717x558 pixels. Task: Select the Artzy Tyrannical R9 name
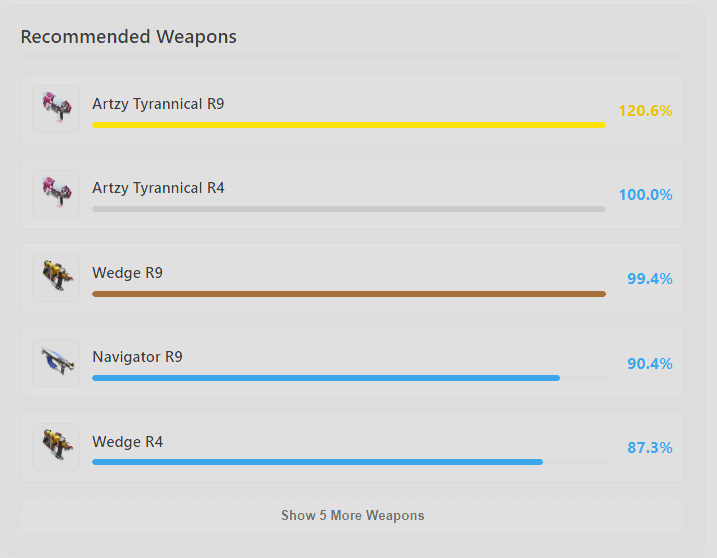coord(158,103)
